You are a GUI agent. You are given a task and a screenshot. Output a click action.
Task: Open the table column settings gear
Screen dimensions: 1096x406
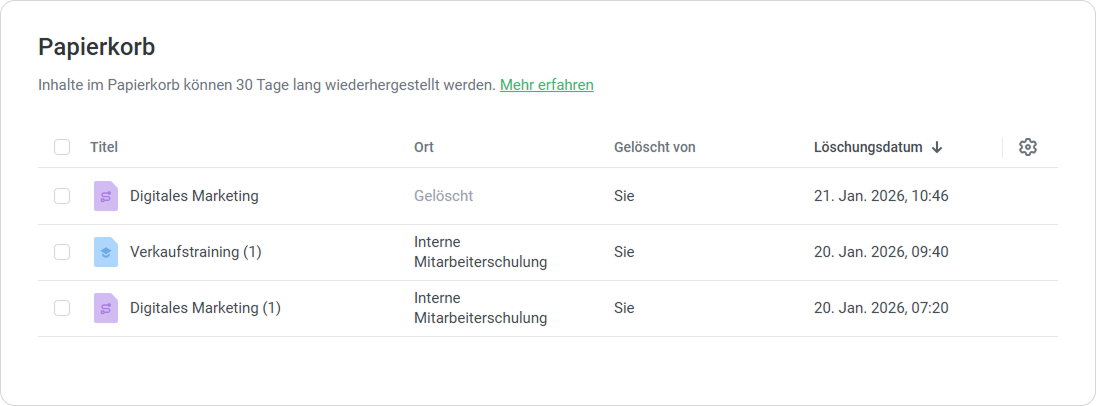click(x=1027, y=147)
